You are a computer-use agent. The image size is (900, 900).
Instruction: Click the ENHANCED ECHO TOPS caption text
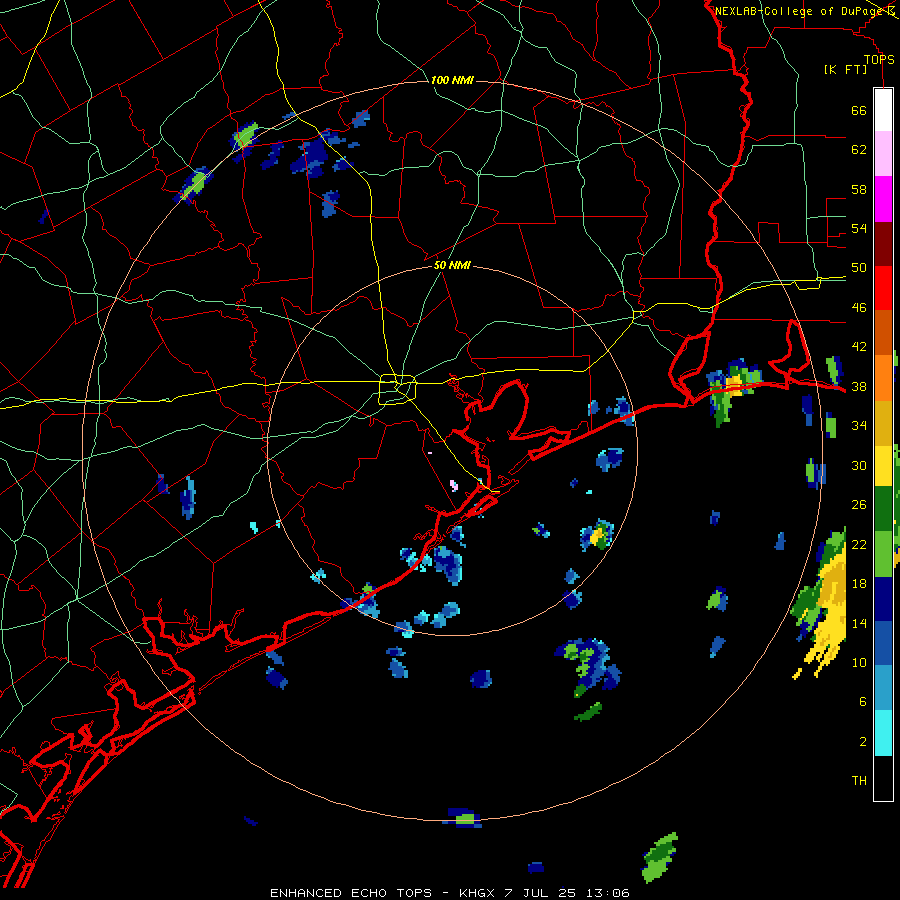(x=351, y=893)
